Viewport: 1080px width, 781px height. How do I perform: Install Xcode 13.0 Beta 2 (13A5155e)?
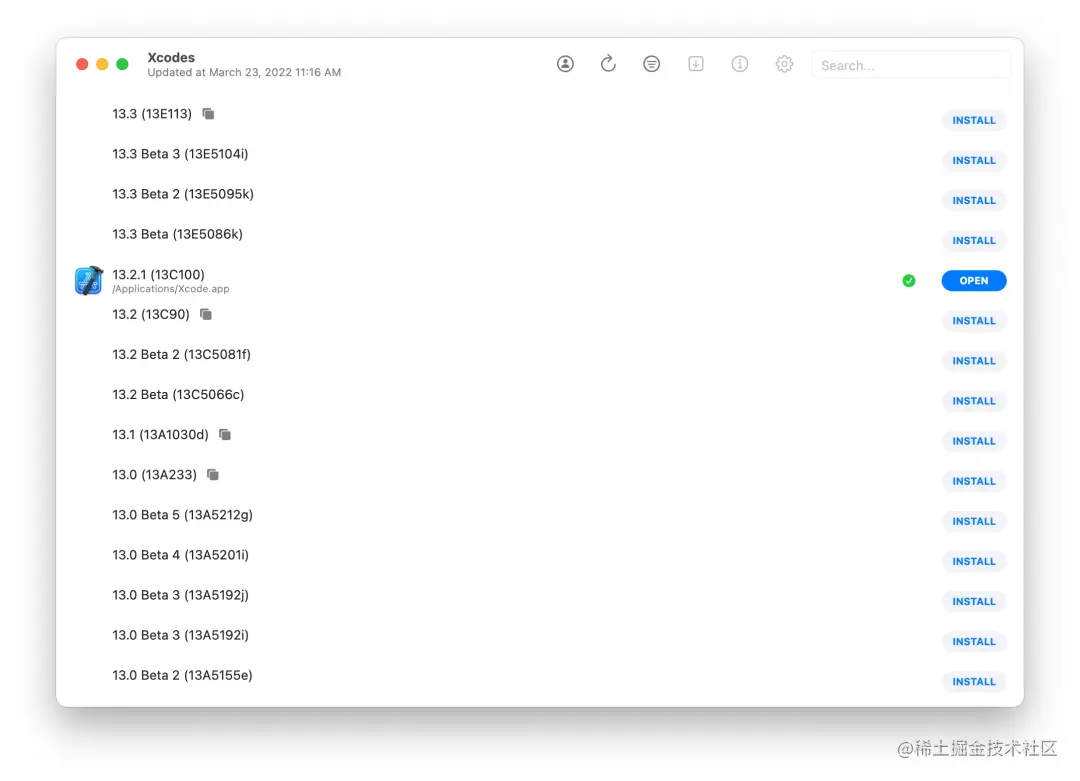973,682
